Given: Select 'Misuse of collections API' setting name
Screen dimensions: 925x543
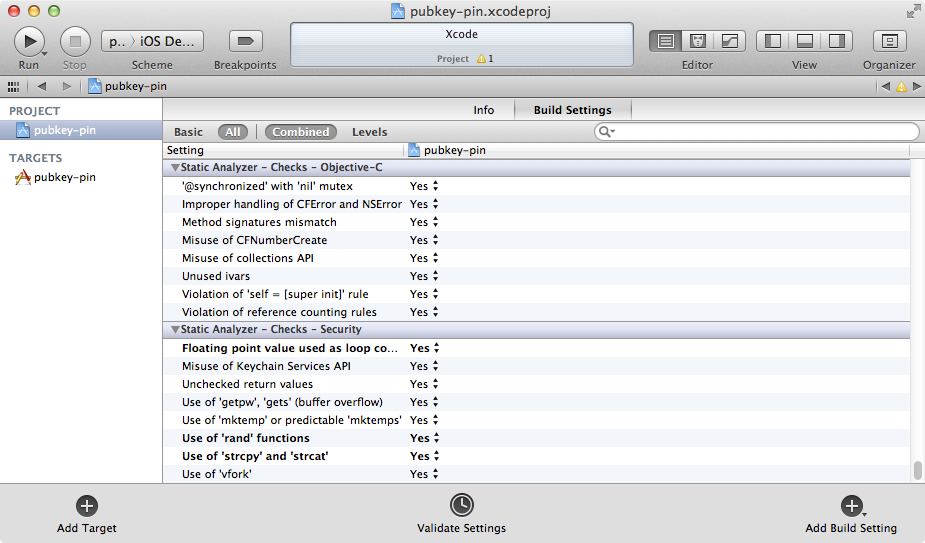Looking at the screenshot, I should point(248,258).
